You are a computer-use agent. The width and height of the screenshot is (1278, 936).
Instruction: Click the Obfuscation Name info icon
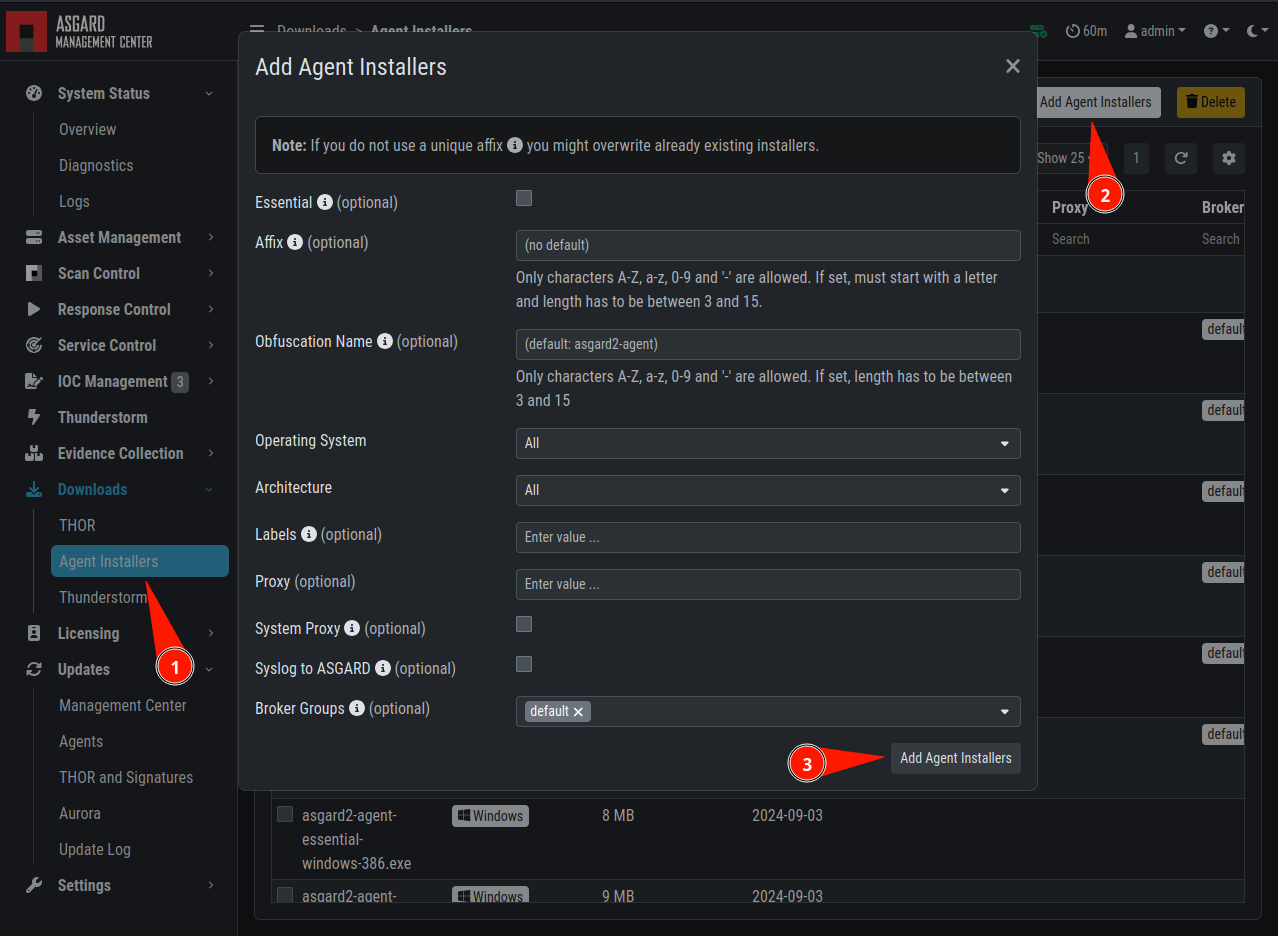pyautogui.click(x=385, y=341)
